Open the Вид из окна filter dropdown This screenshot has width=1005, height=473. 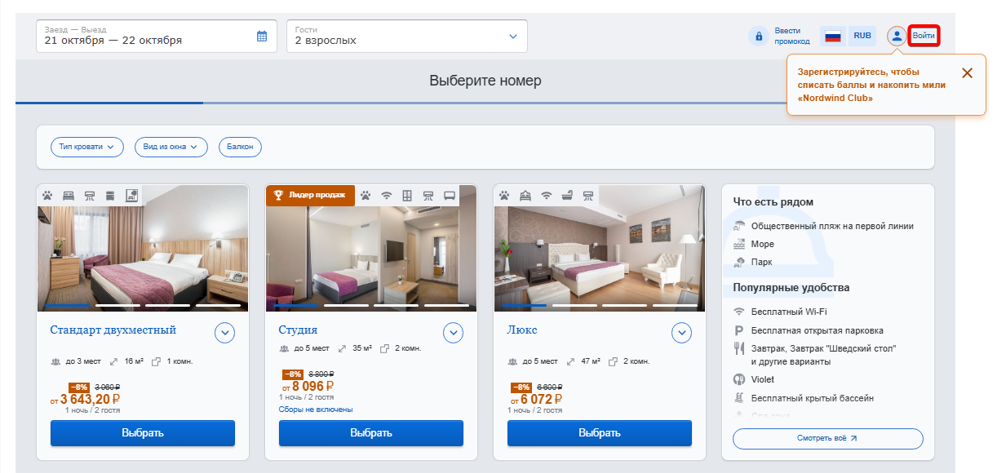[171, 147]
